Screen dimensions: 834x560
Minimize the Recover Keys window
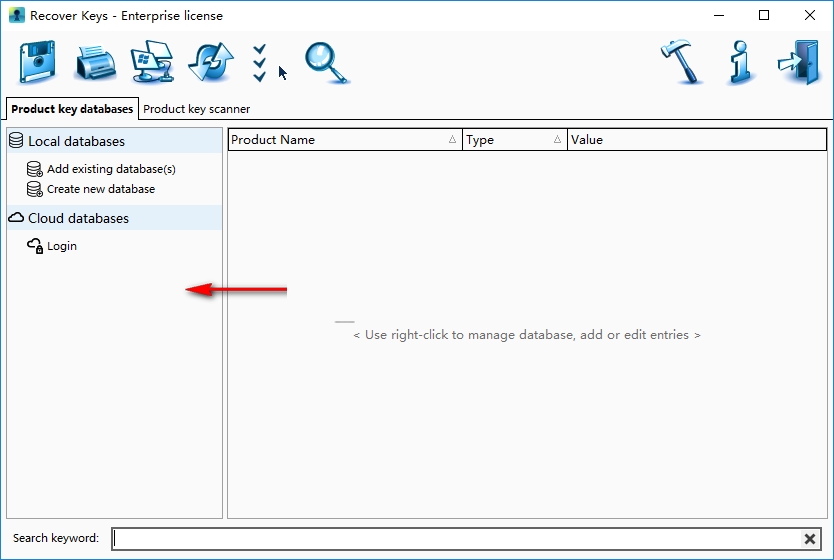[x=719, y=15]
